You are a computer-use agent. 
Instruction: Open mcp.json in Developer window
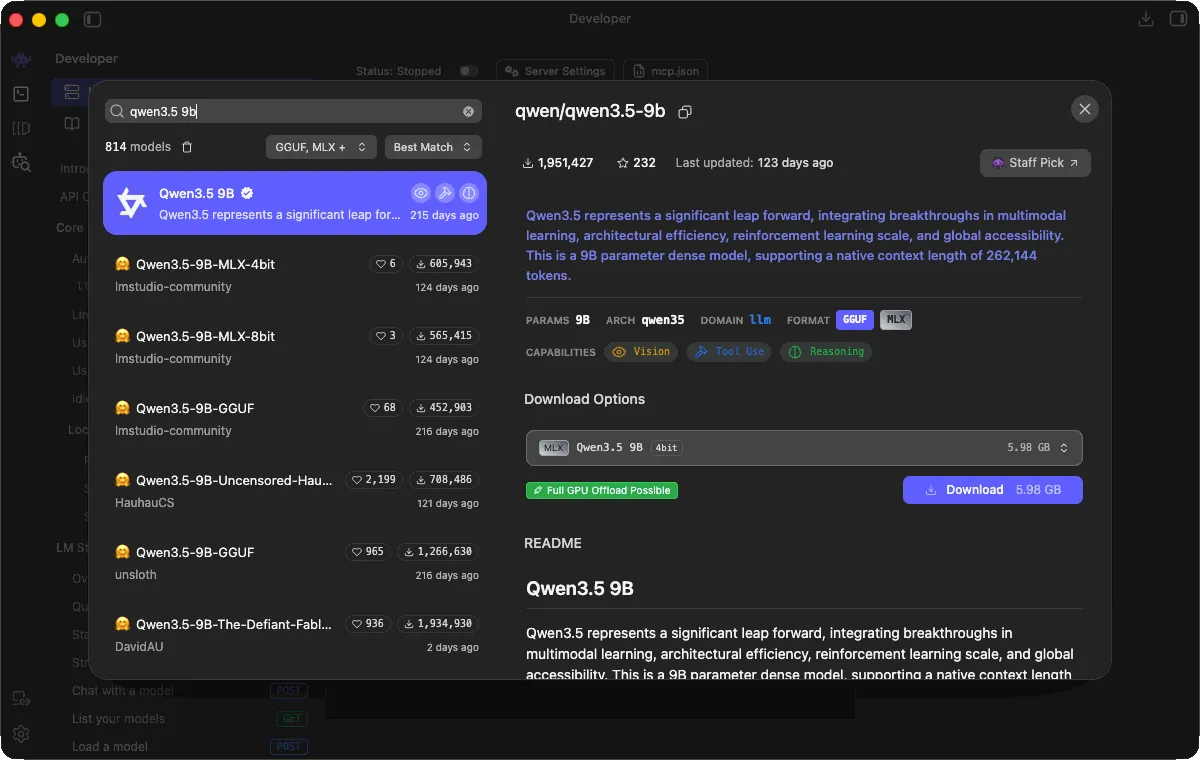tap(665, 71)
